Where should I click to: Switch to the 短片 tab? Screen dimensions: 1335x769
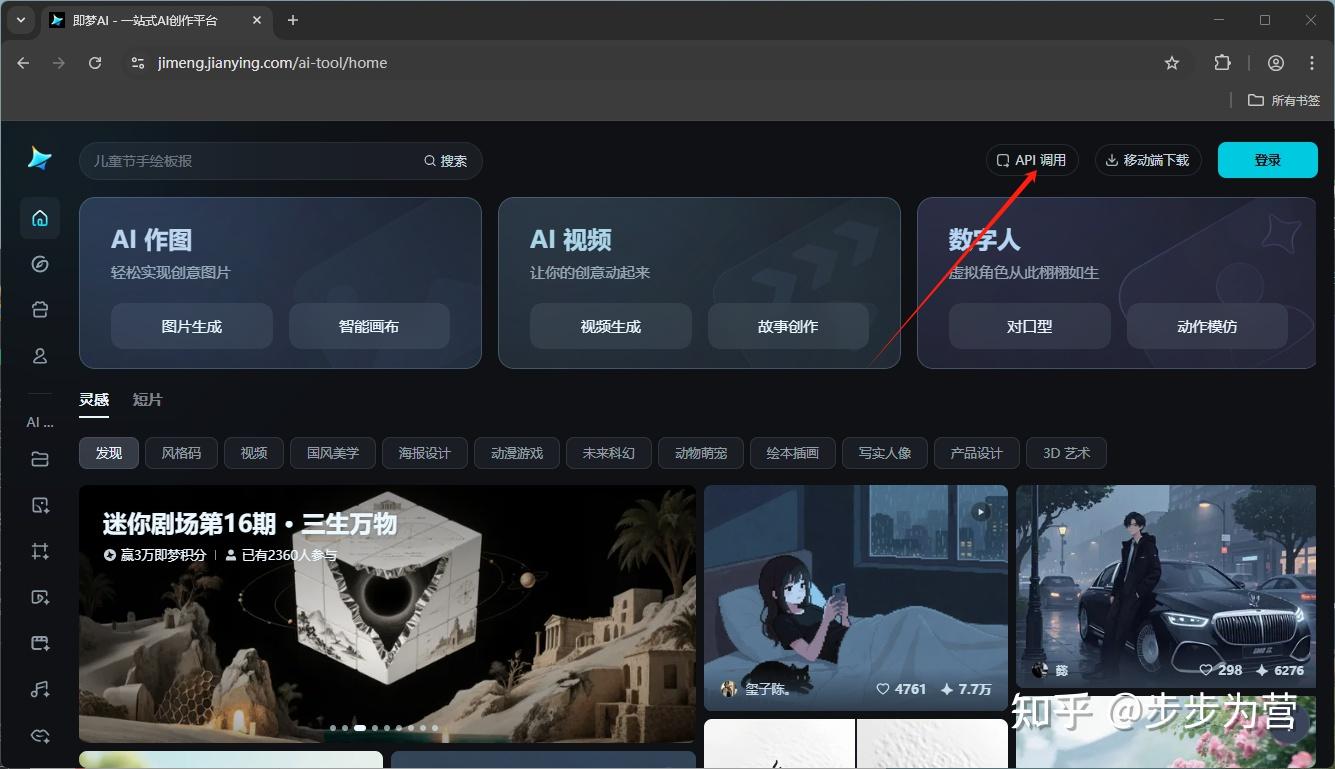[147, 400]
